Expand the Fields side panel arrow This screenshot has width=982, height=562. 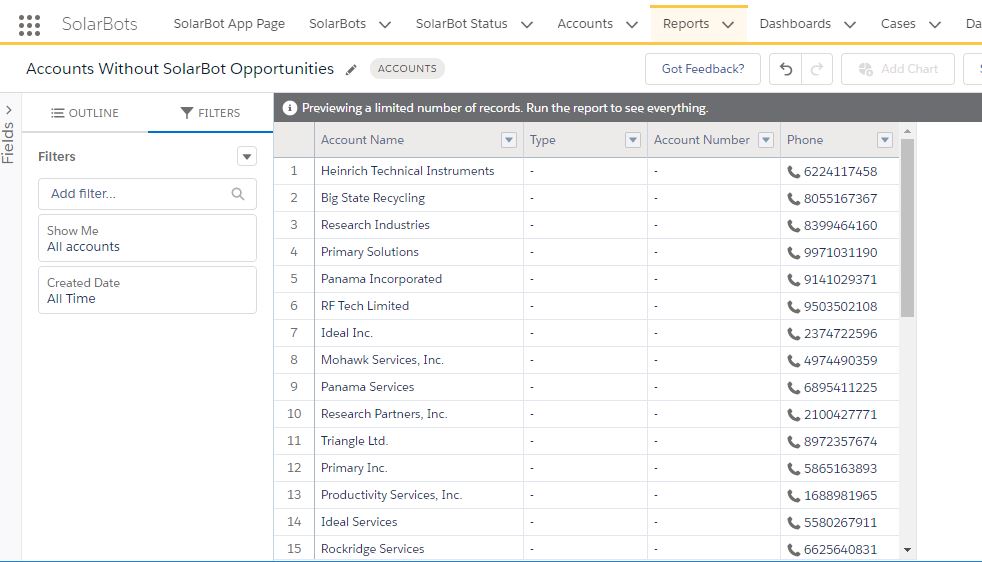point(9,110)
